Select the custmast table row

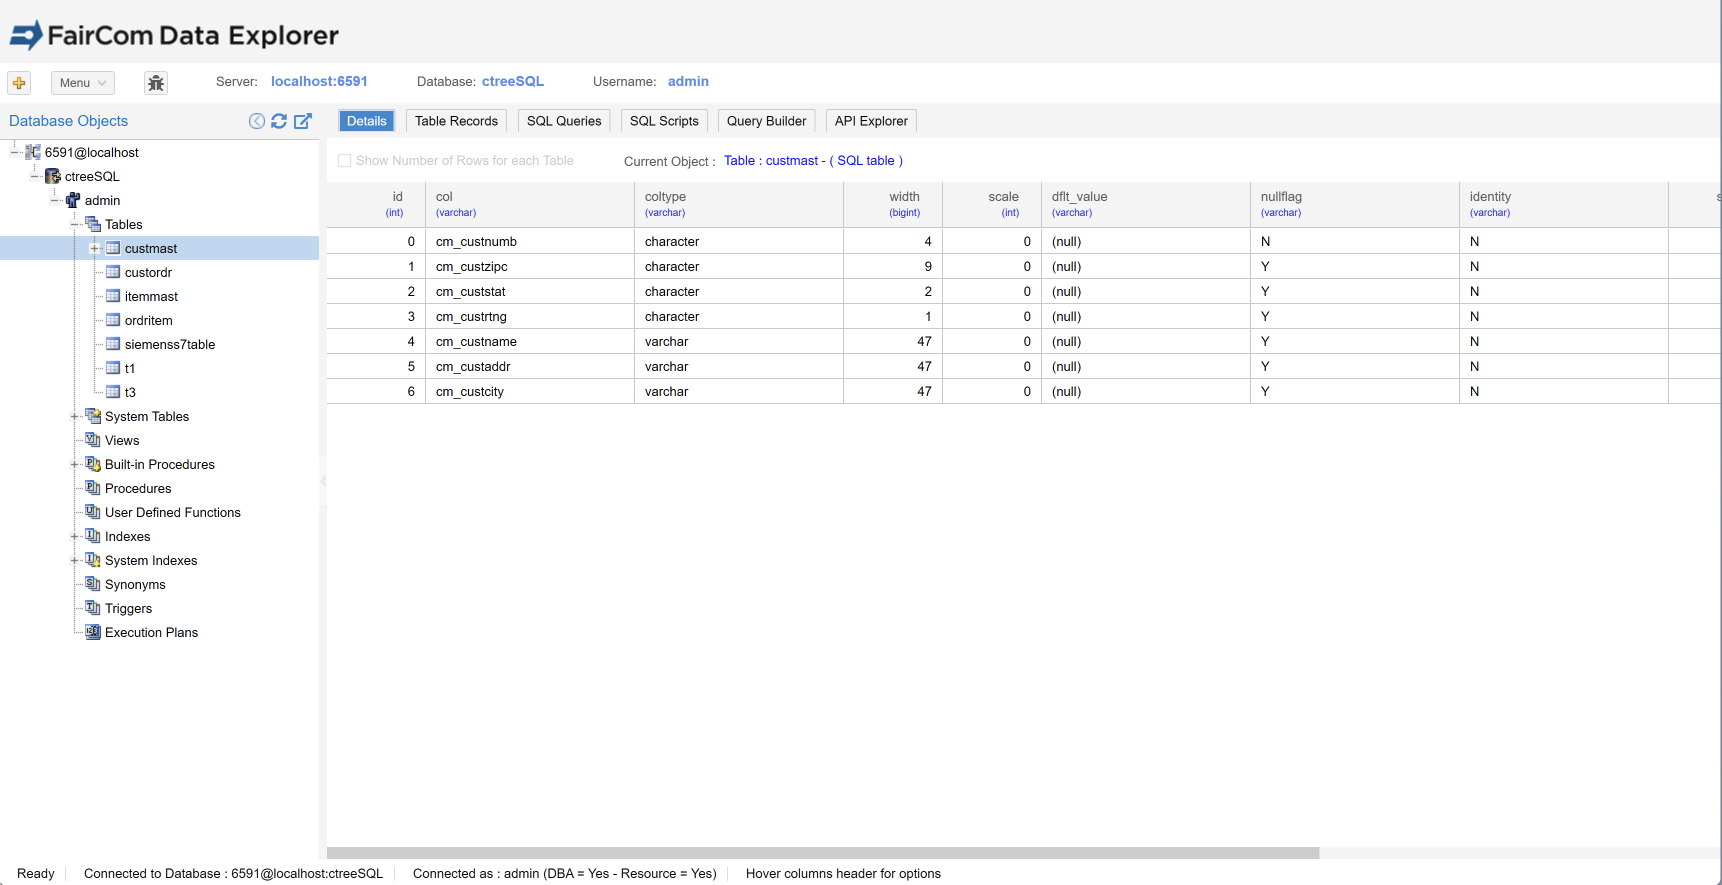coord(160,248)
